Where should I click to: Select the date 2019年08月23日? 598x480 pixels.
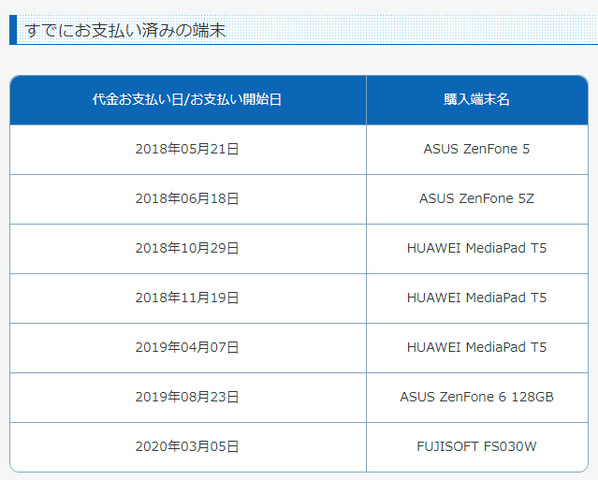click(x=187, y=397)
